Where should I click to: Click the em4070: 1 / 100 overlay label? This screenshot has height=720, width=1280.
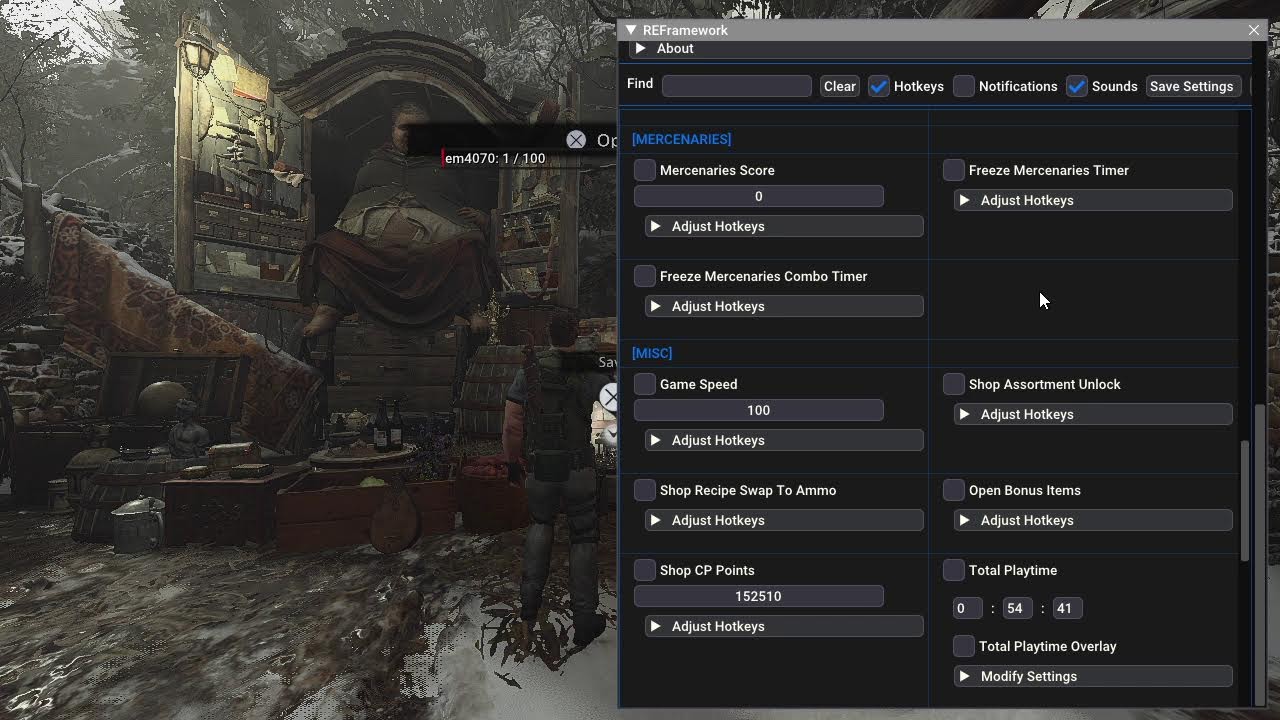click(x=495, y=158)
